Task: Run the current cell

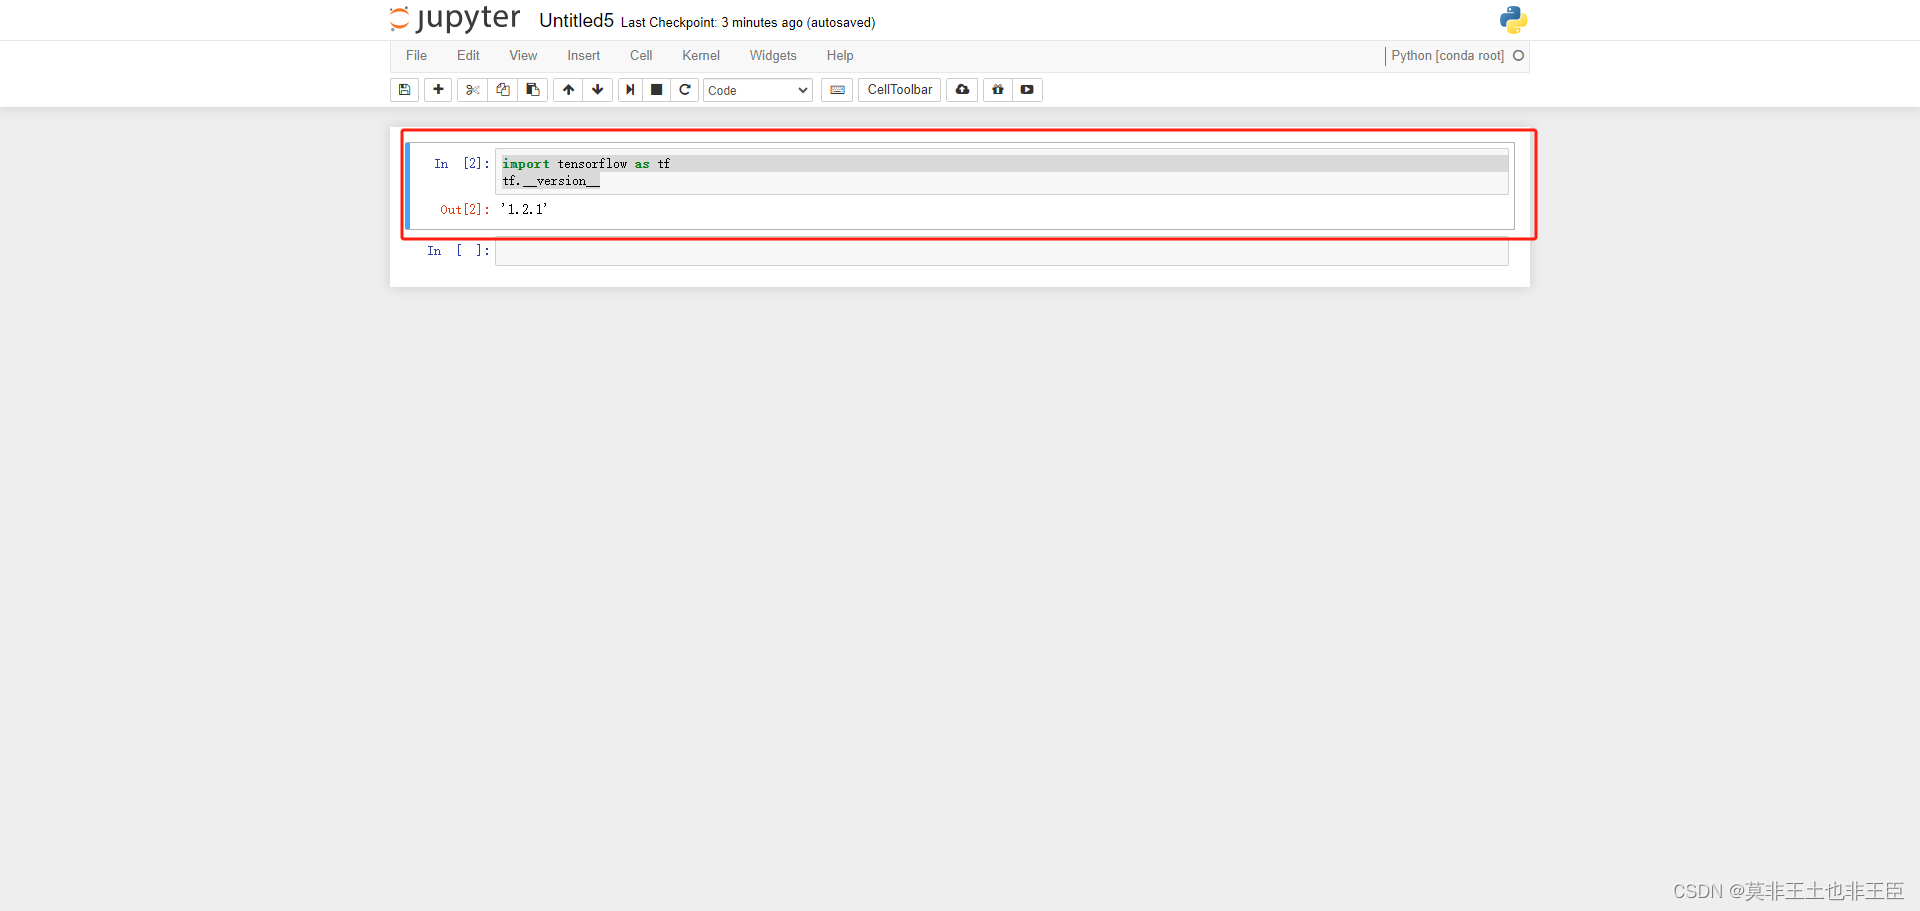Action: point(630,90)
